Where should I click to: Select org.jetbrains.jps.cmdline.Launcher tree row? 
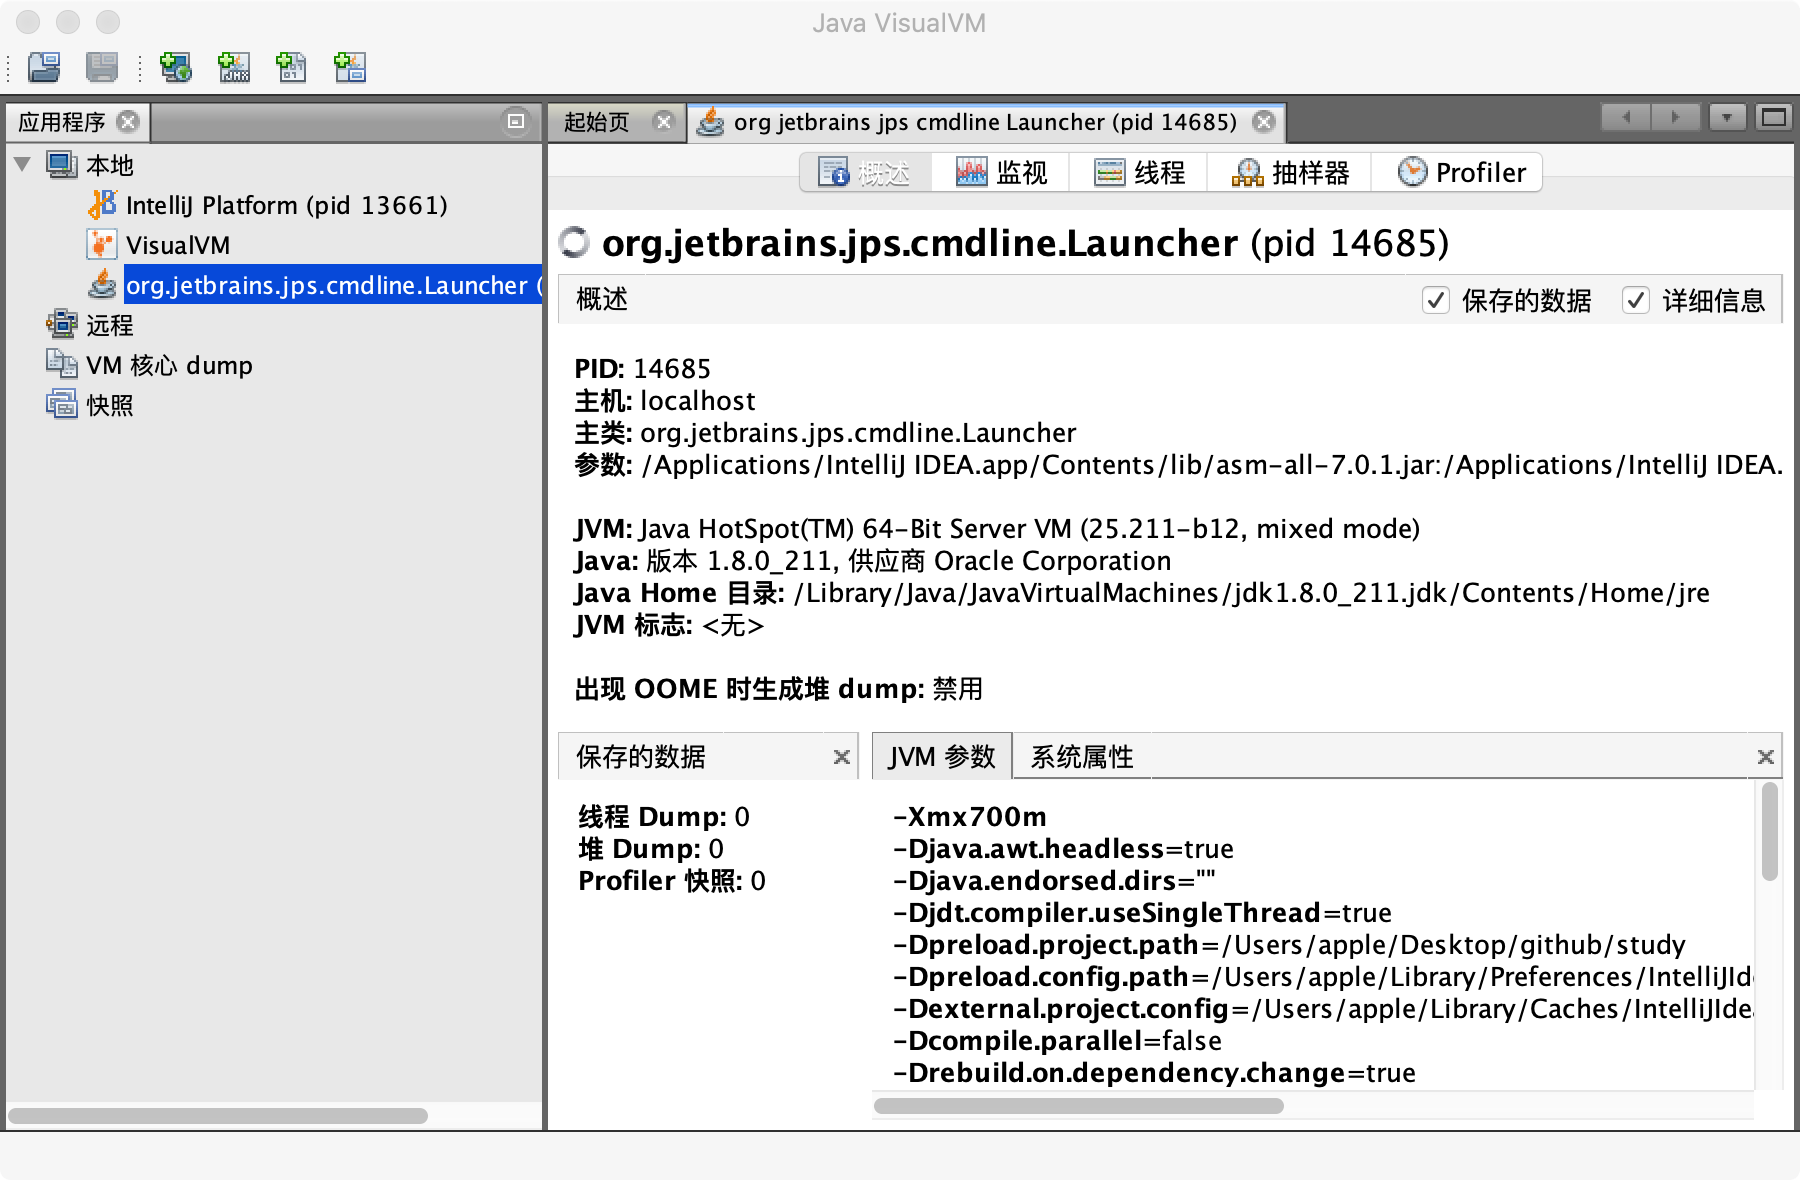coord(332,285)
